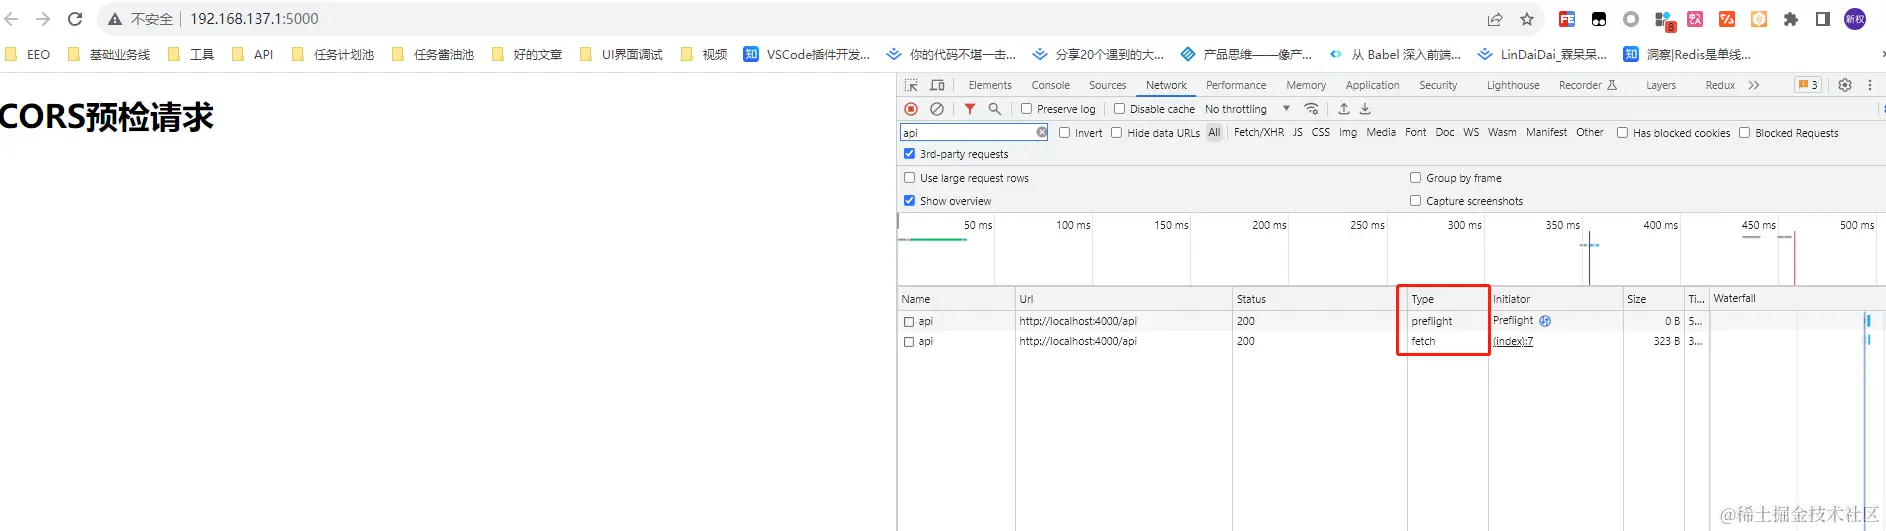
Task: Open network conditions wifi icon
Action: (1312, 109)
